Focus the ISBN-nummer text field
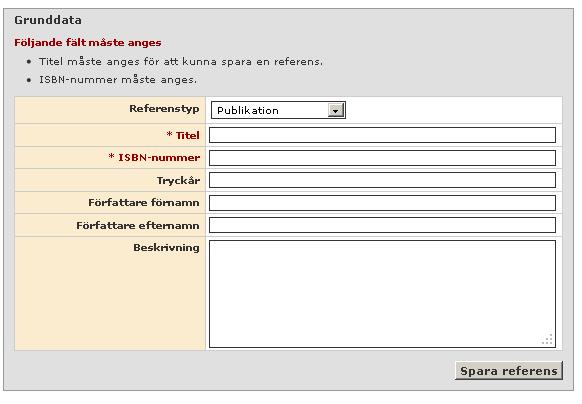Image resolution: width=582 pixels, height=404 pixels. [382, 158]
